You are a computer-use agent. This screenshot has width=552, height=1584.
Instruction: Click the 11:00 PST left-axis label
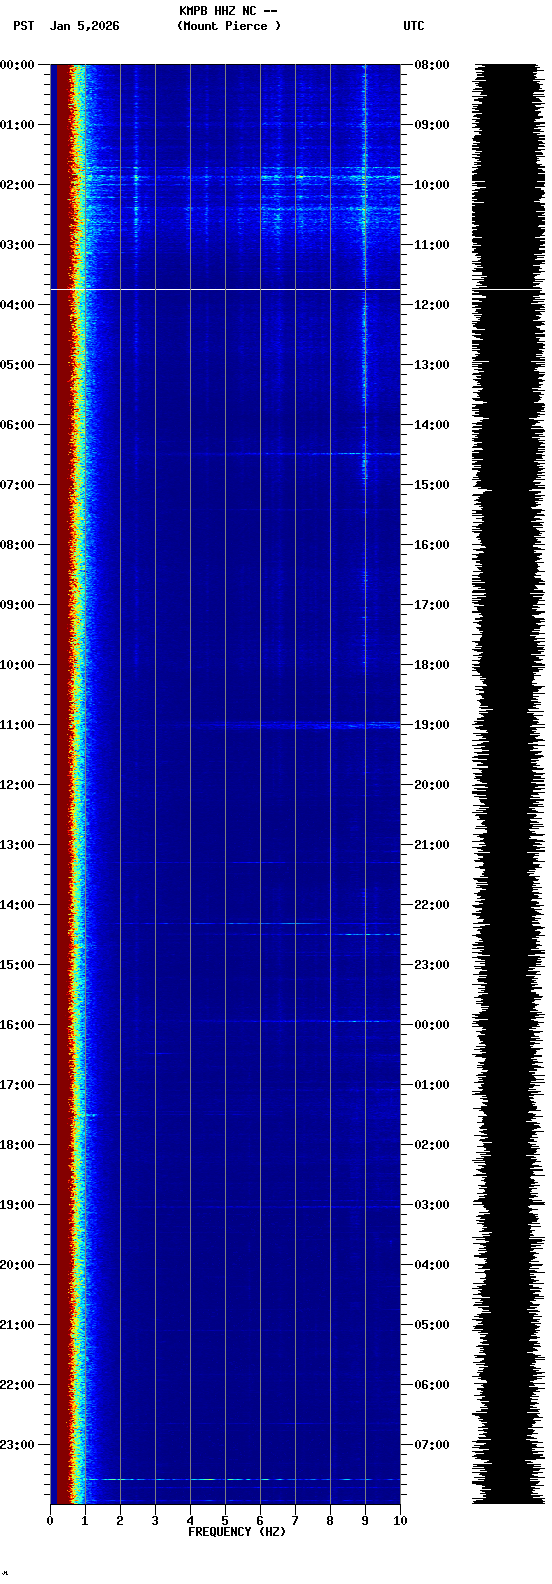tap(18, 725)
